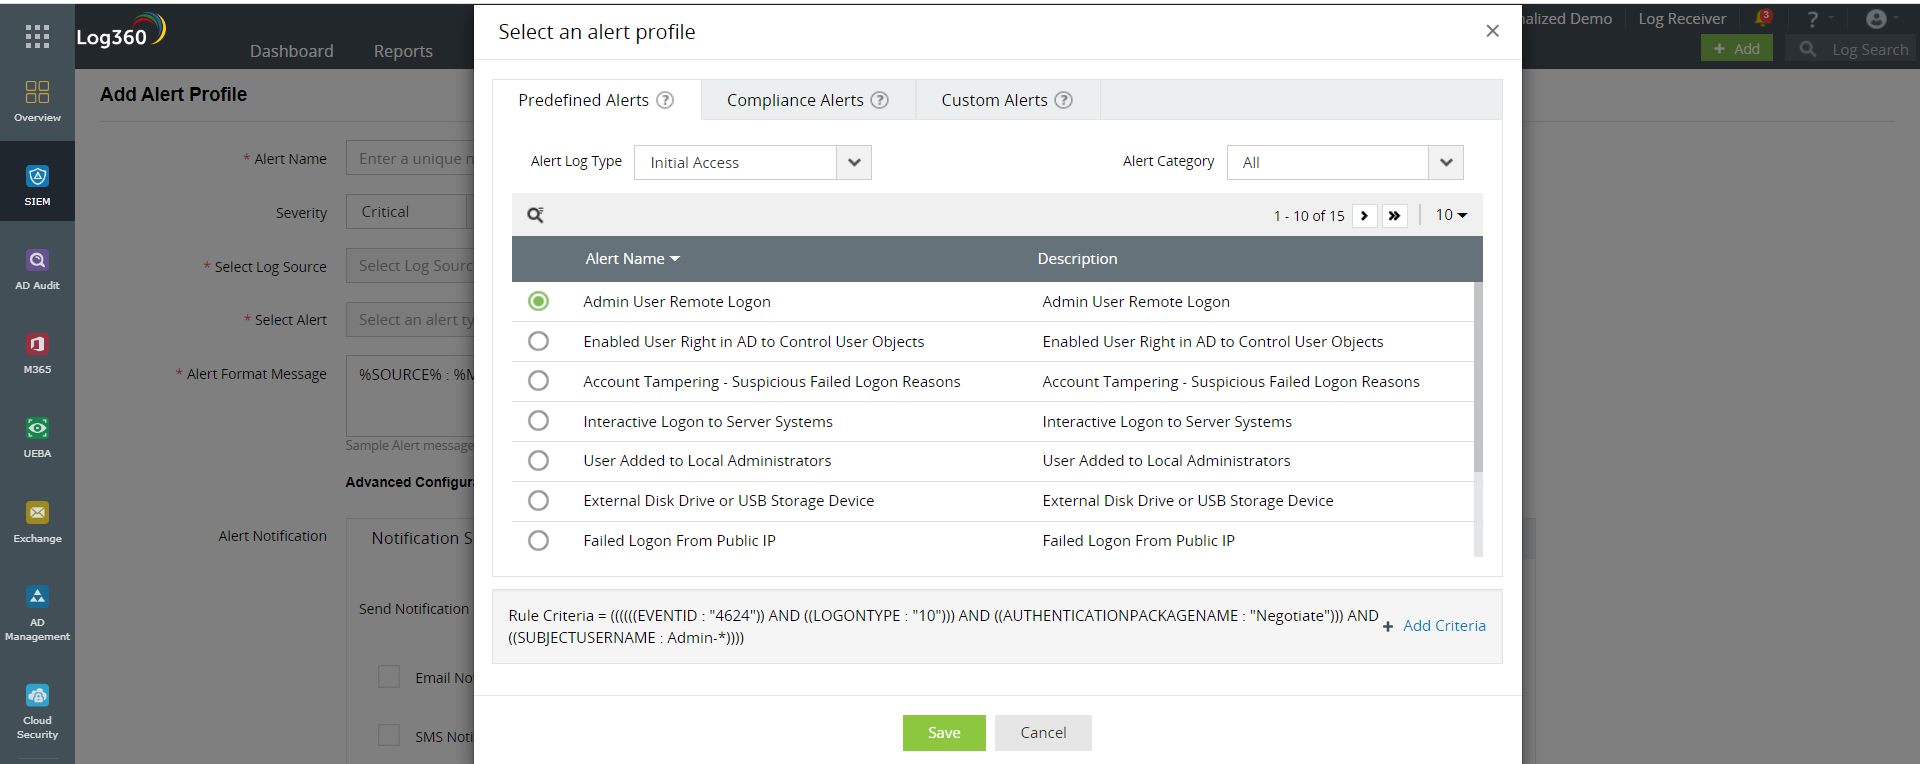Viewport: 1920px width, 764px height.
Task: Open the apps grid launcher icon
Action: [x=37, y=37]
